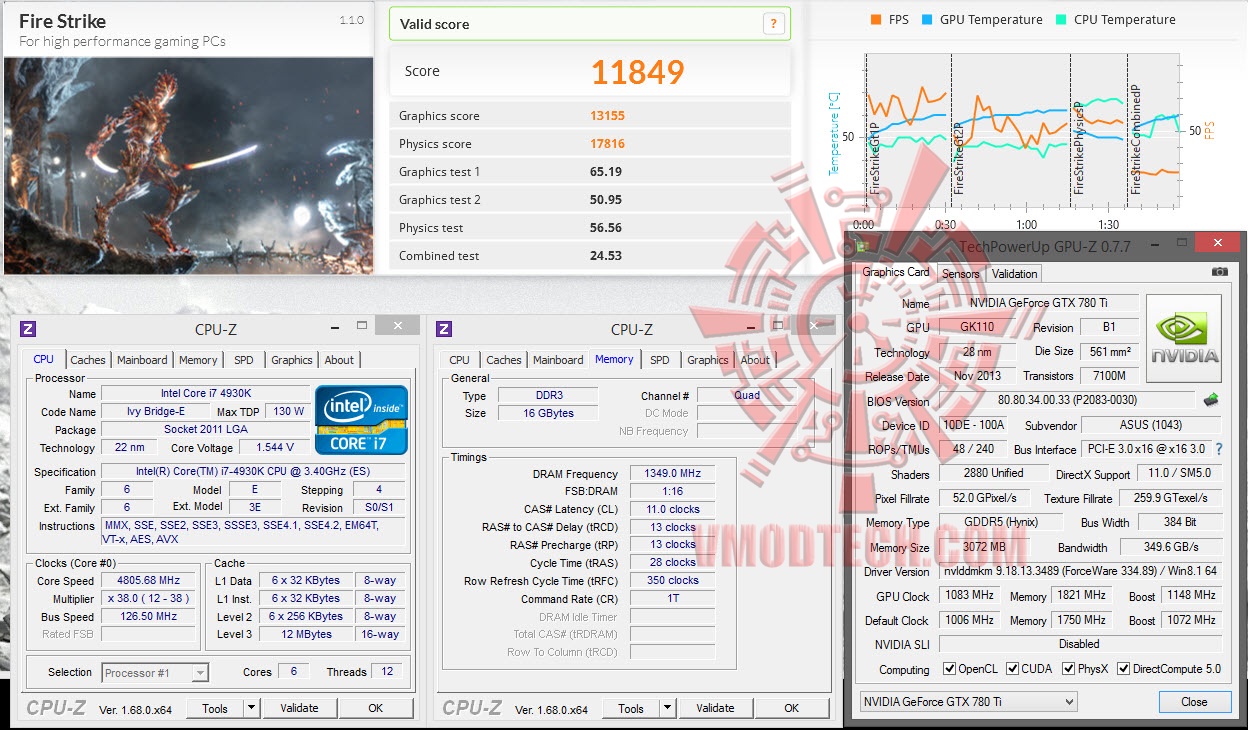Open About tab in CPU-Z memory window
This screenshot has width=1248, height=730.
pos(755,360)
